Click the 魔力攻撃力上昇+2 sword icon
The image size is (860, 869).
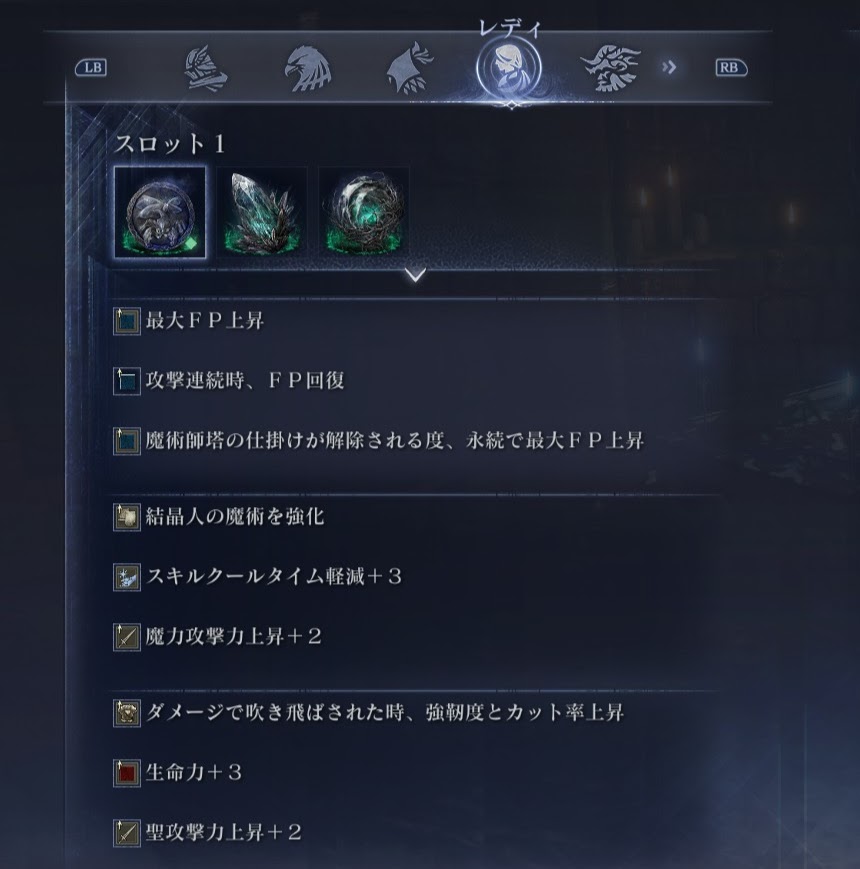coord(127,637)
